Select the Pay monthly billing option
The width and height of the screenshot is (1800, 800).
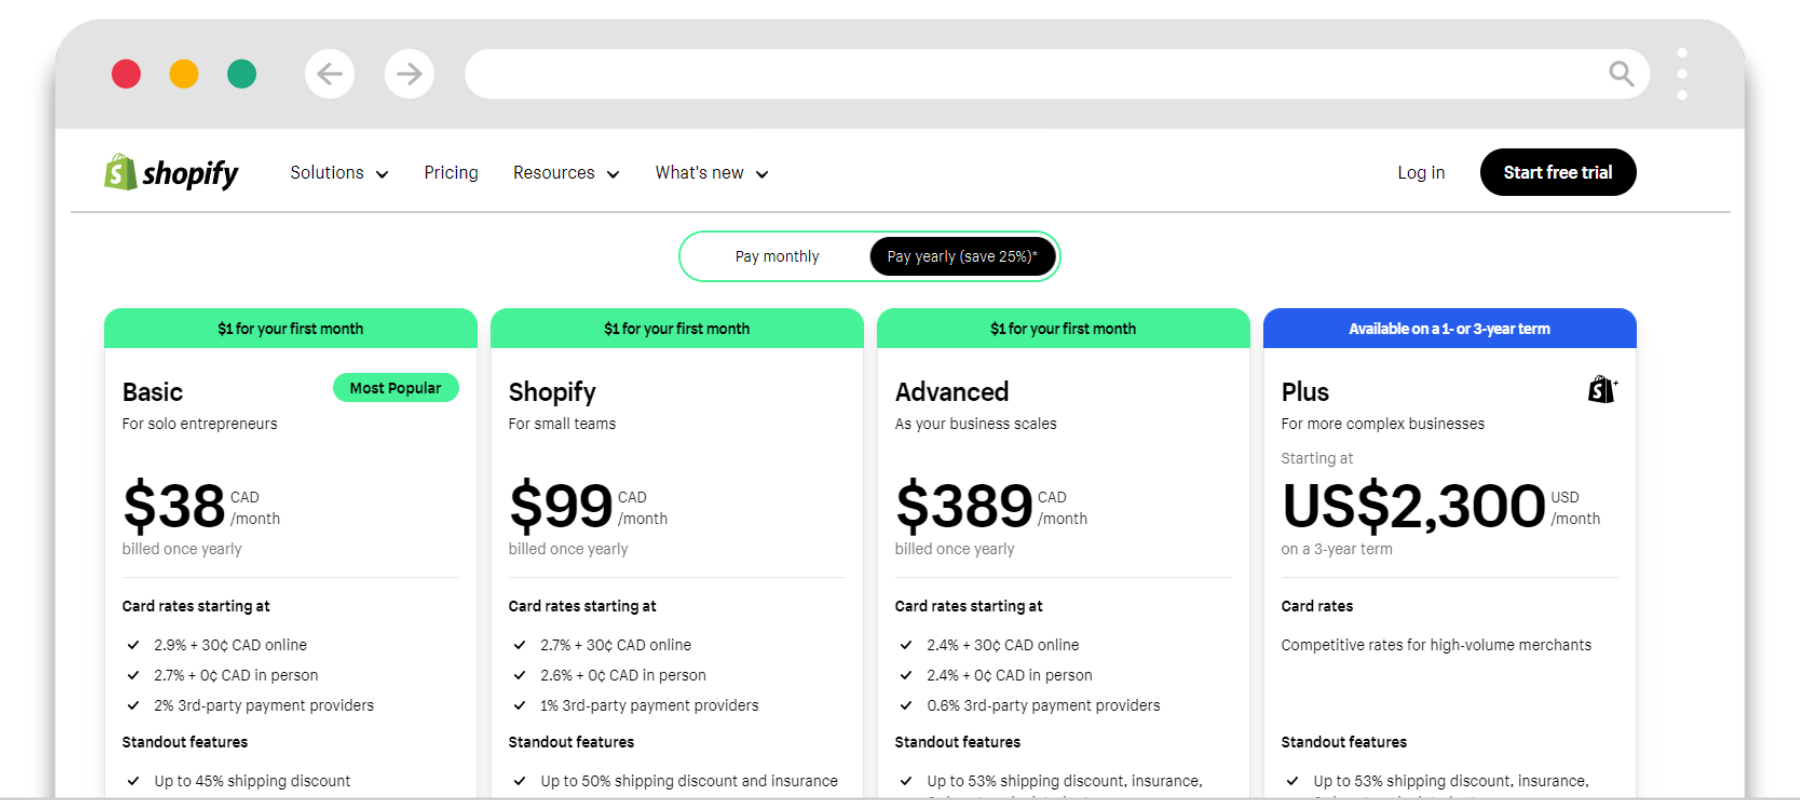click(777, 257)
